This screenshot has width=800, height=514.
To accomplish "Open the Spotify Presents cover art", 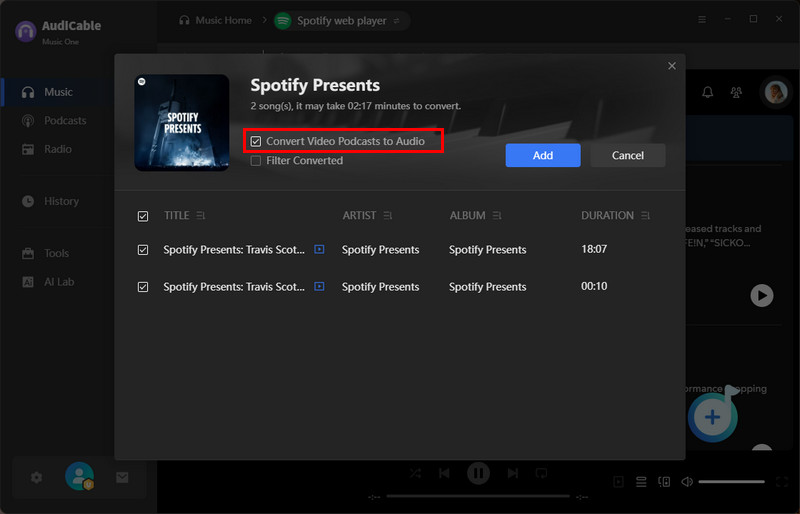I will (x=182, y=123).
